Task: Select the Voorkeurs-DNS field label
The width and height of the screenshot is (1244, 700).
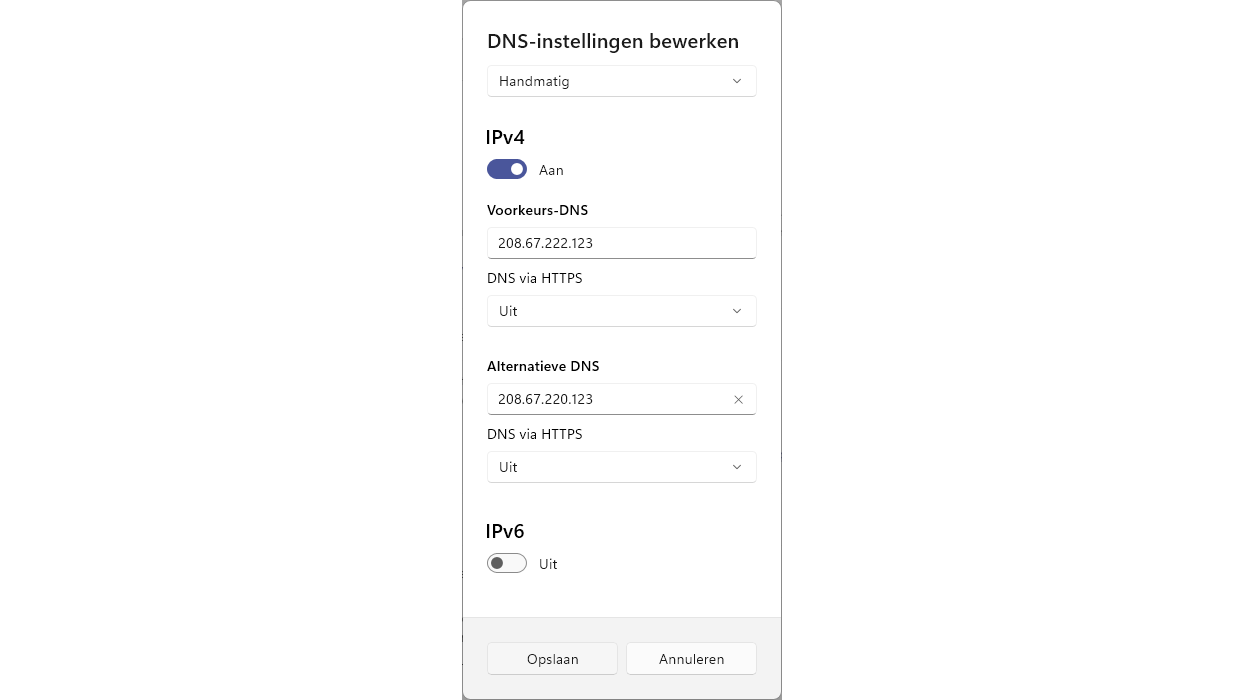Action: pos(538,210)
